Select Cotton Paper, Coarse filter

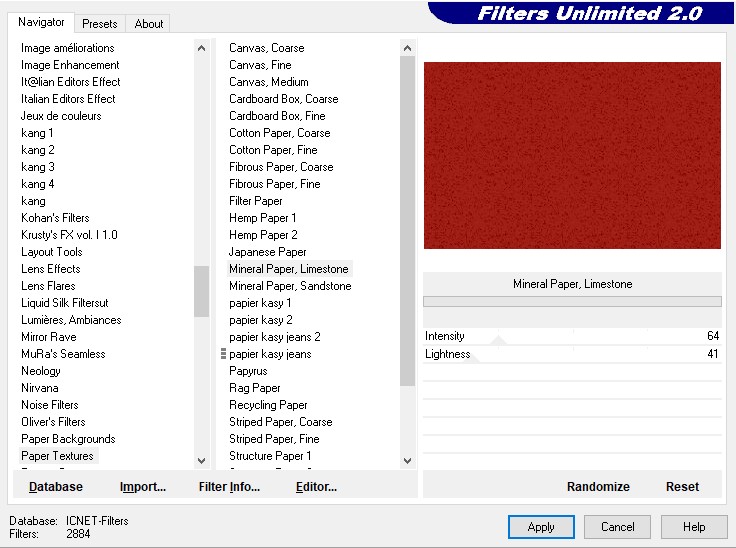[x=280, y=133]
